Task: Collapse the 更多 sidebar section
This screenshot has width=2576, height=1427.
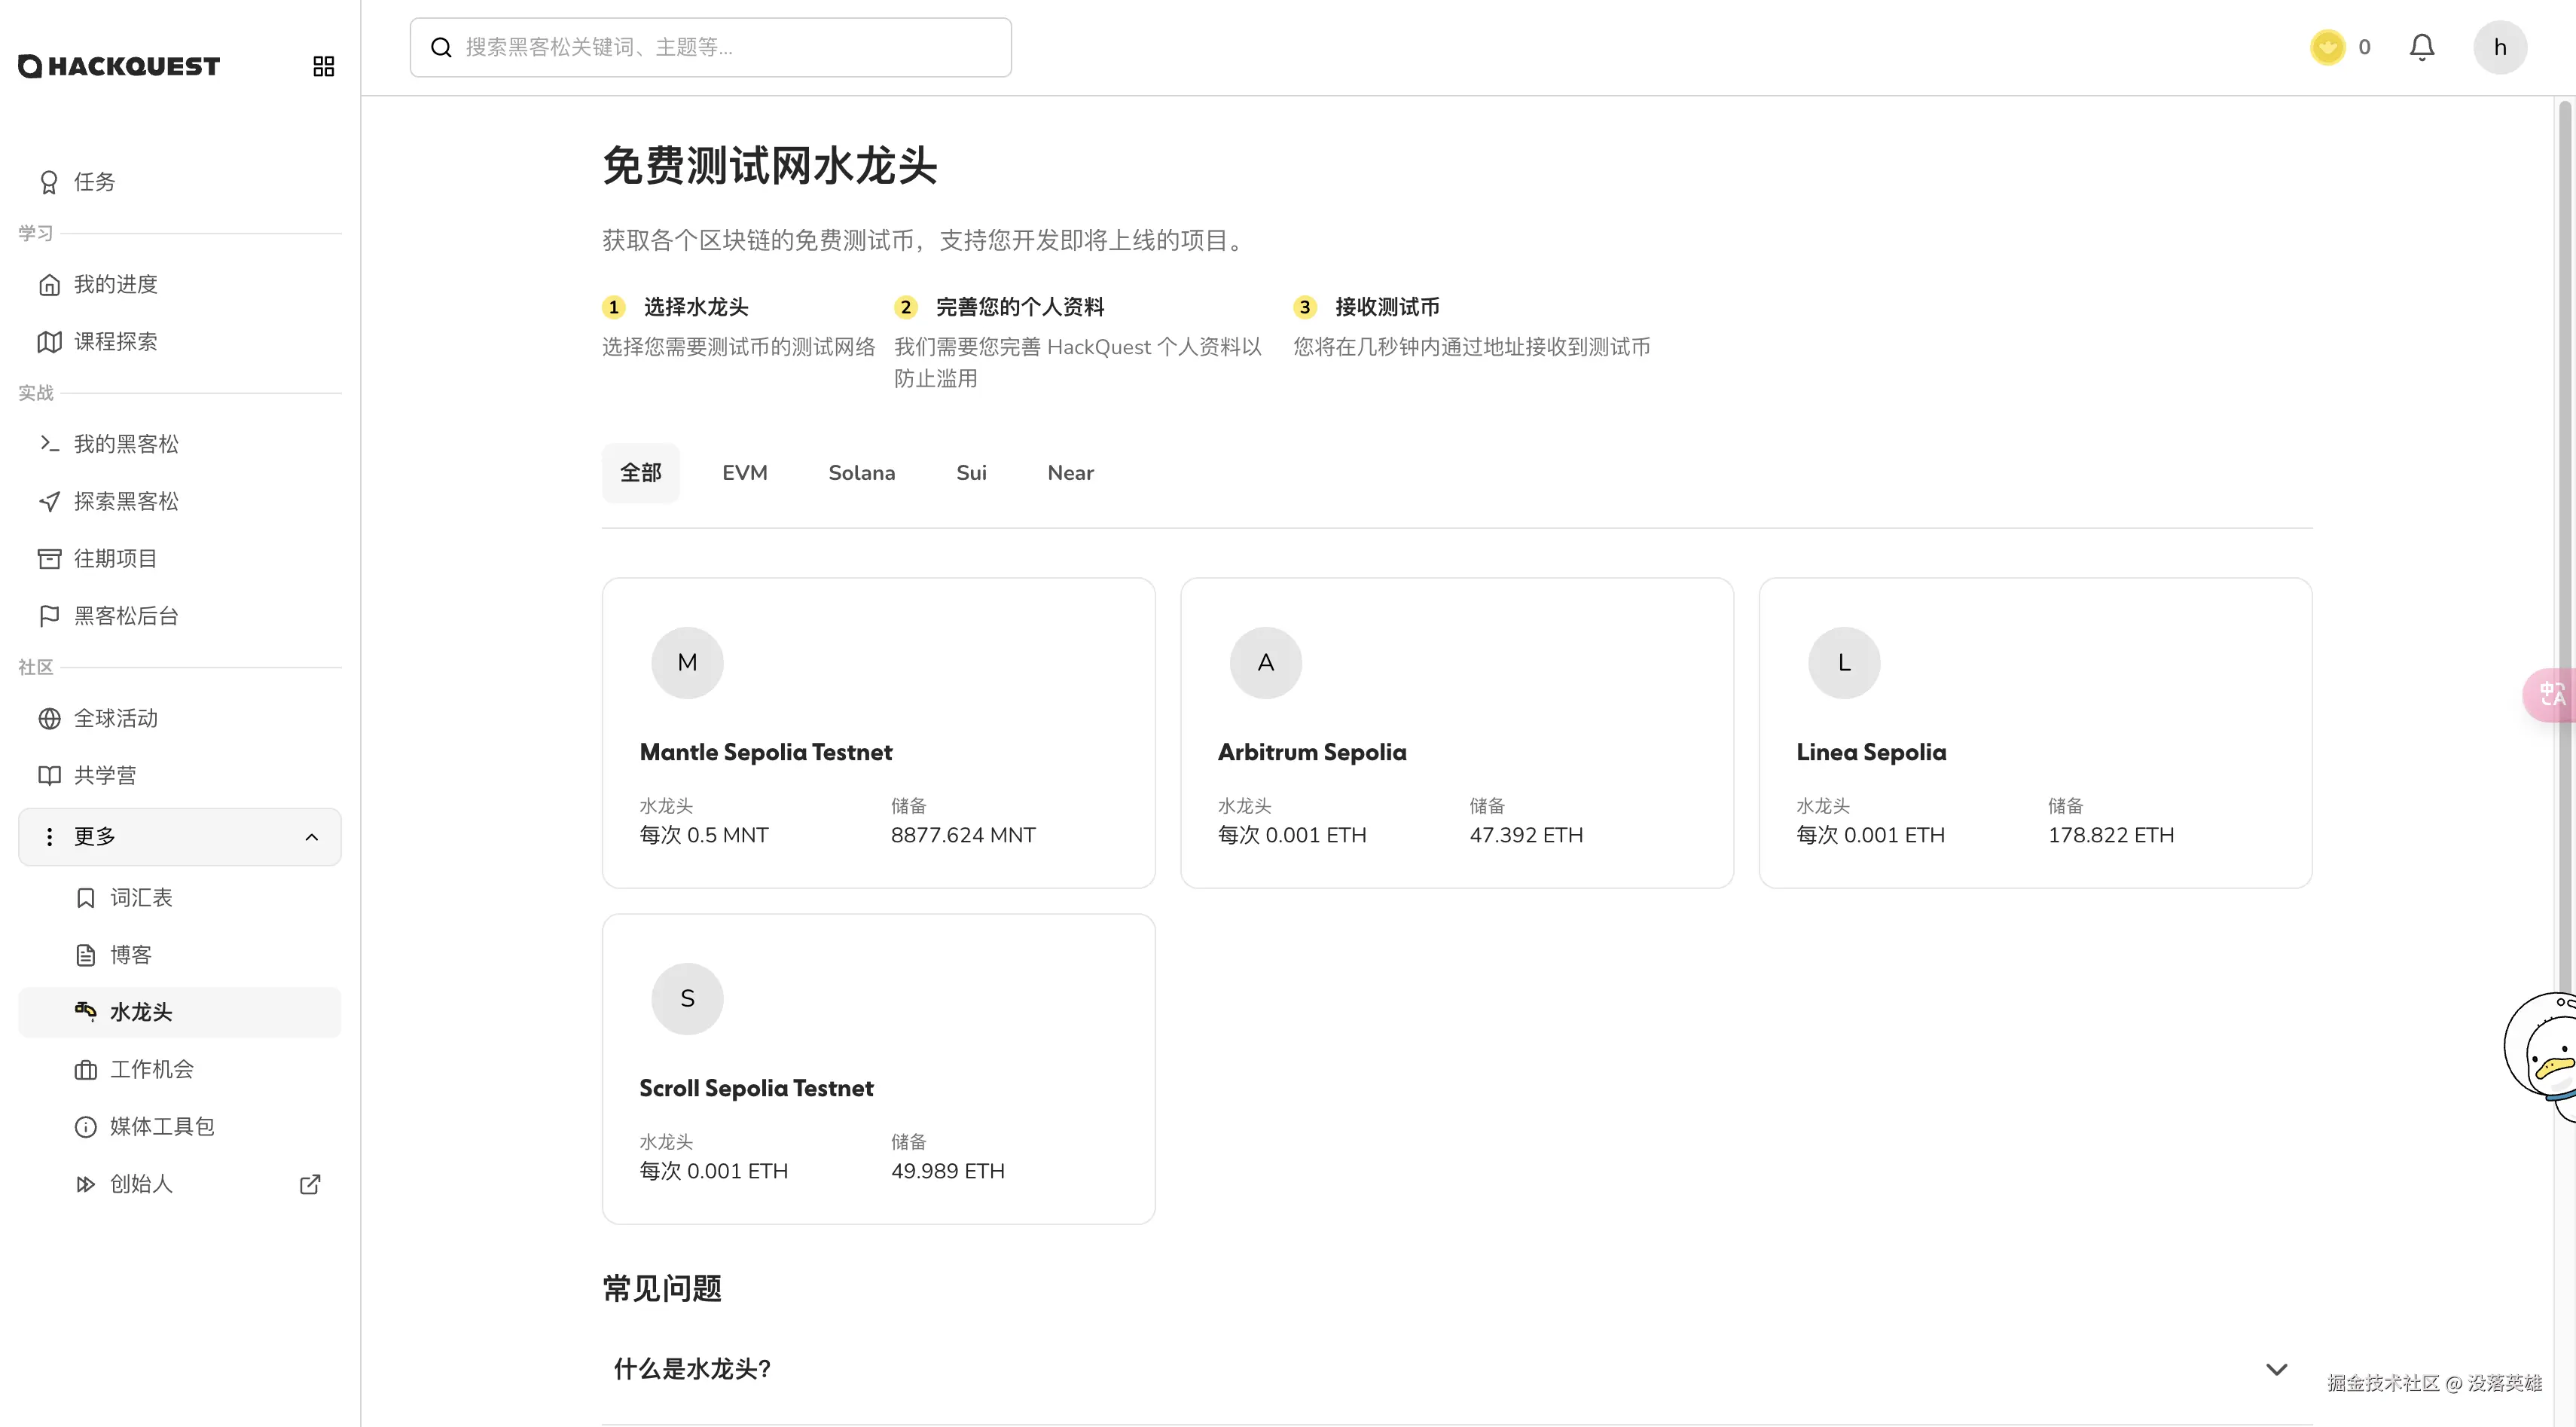Action: (x=180, y=837)
